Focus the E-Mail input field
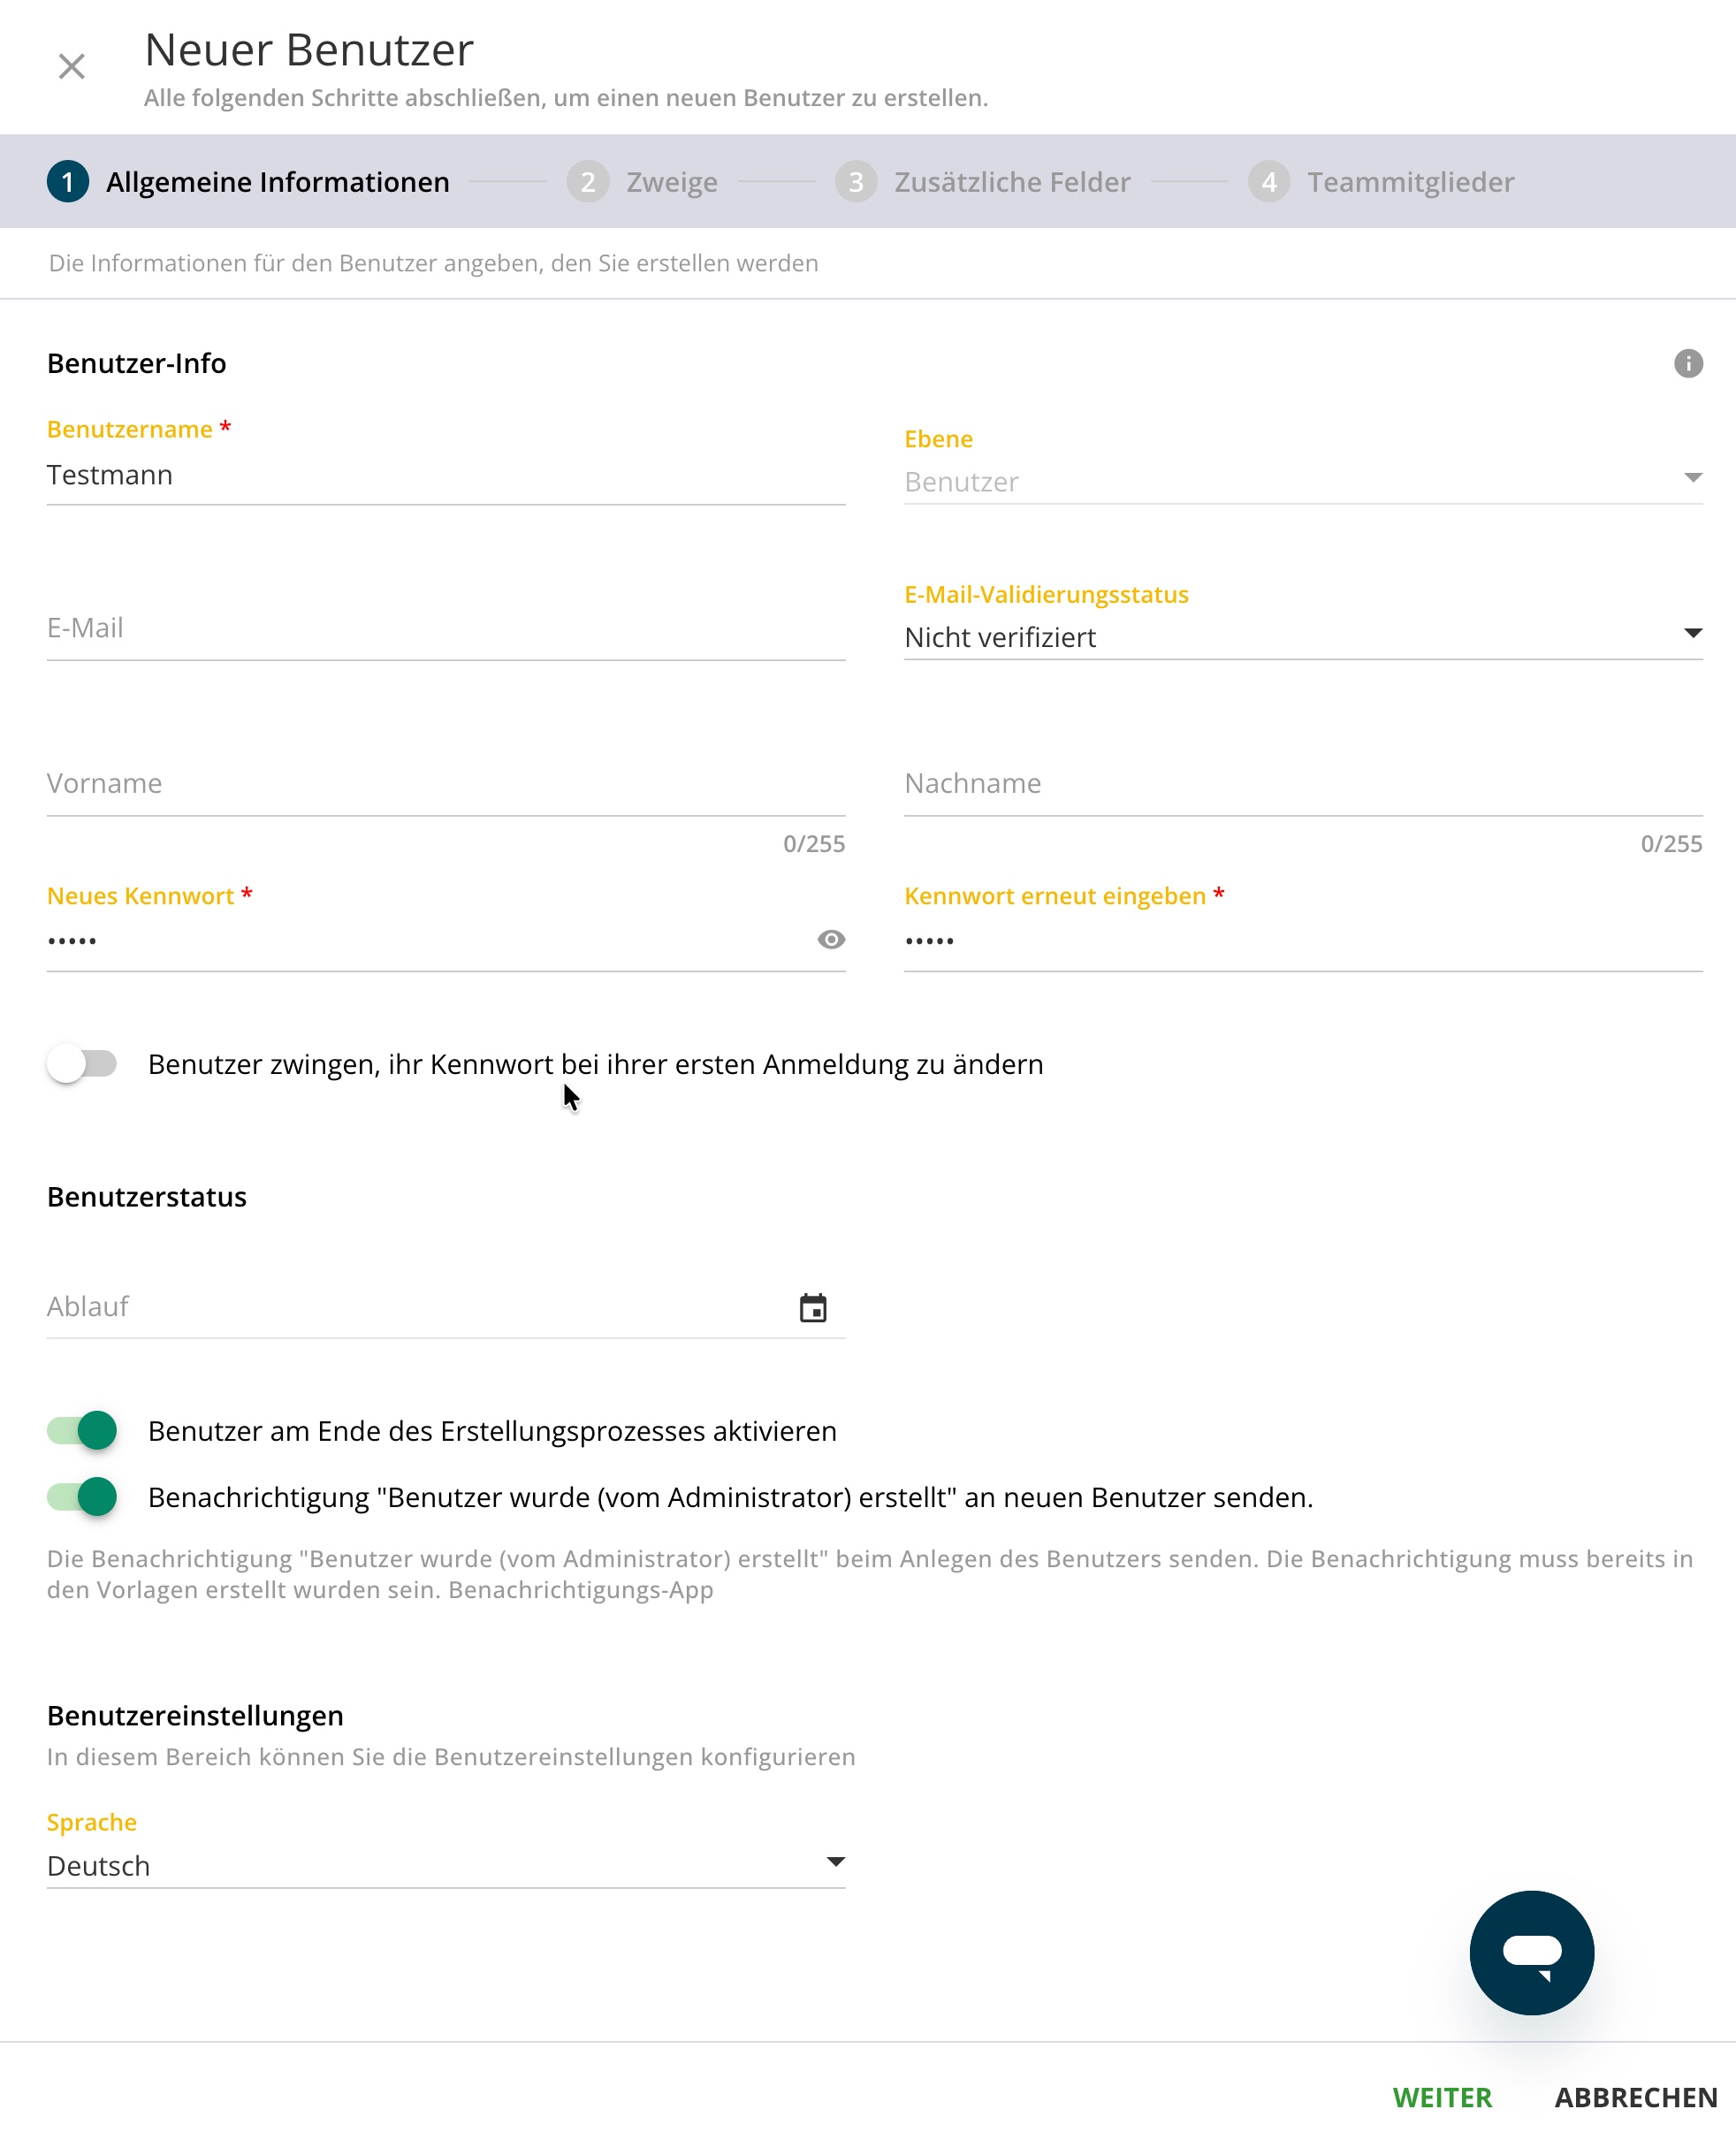Screen dimensions: 1736x2132 [x=446, y=628]
